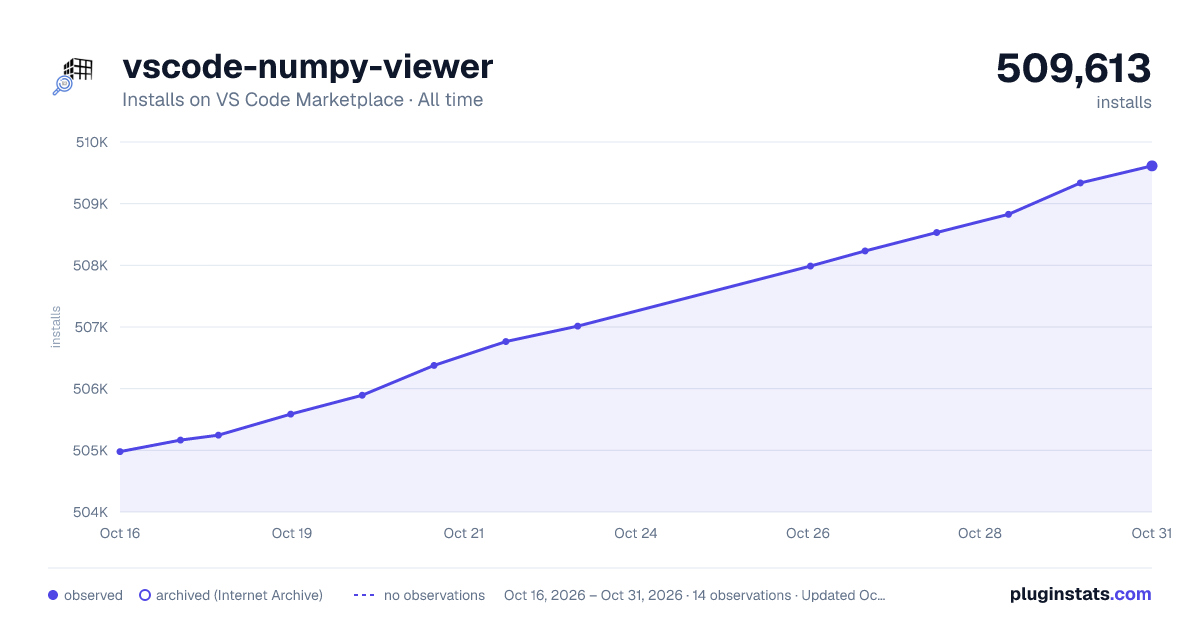Click the 507K y-axis label
This screenshot has width=1200, height=630.
(x=92, y=327)
